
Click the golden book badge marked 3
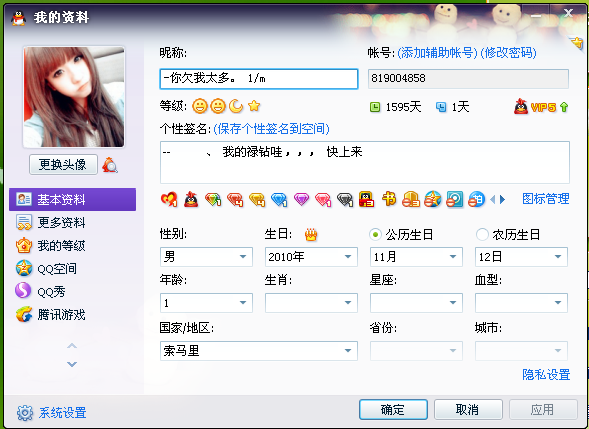tap(411, 199)
